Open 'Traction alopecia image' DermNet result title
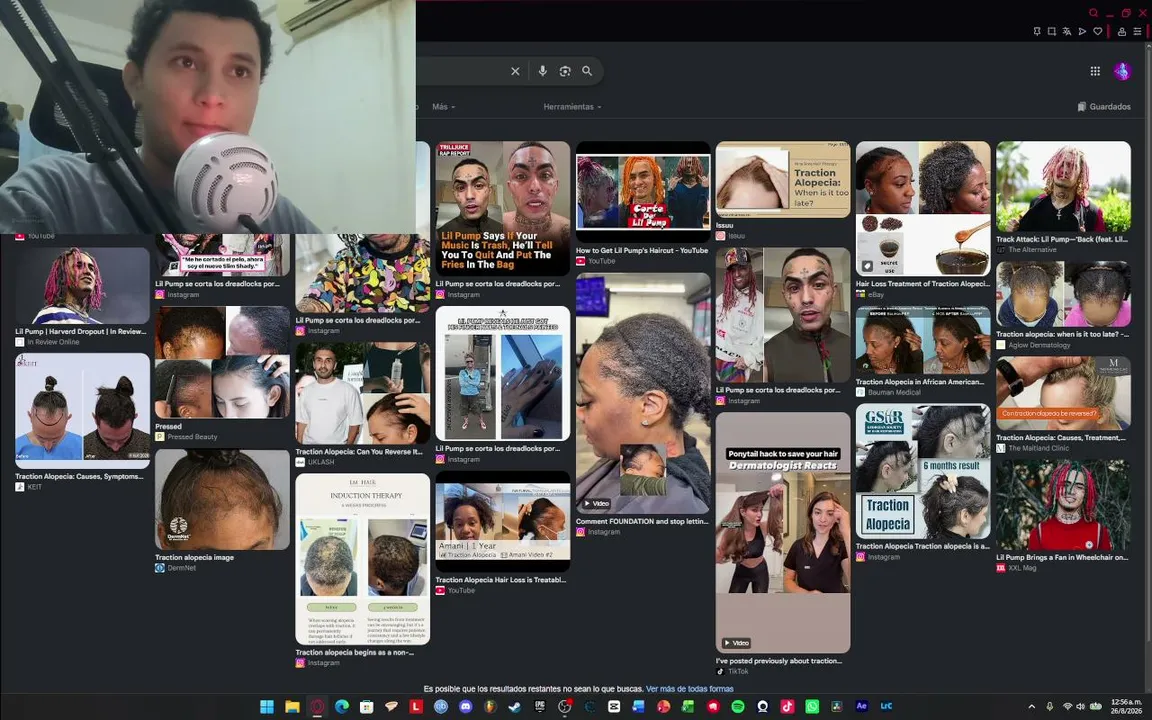1152x720 pixels. point(195,558)
